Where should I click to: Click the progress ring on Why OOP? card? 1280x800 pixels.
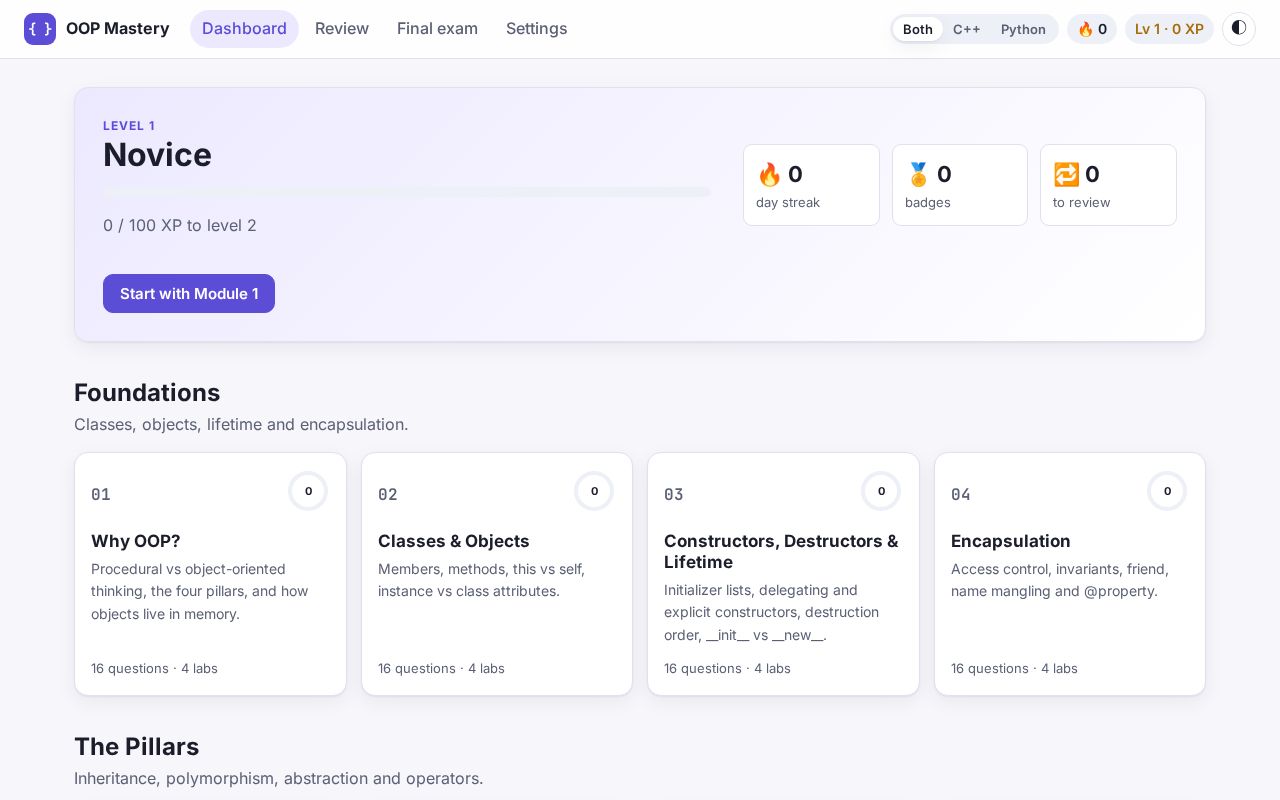pos(308,491)
